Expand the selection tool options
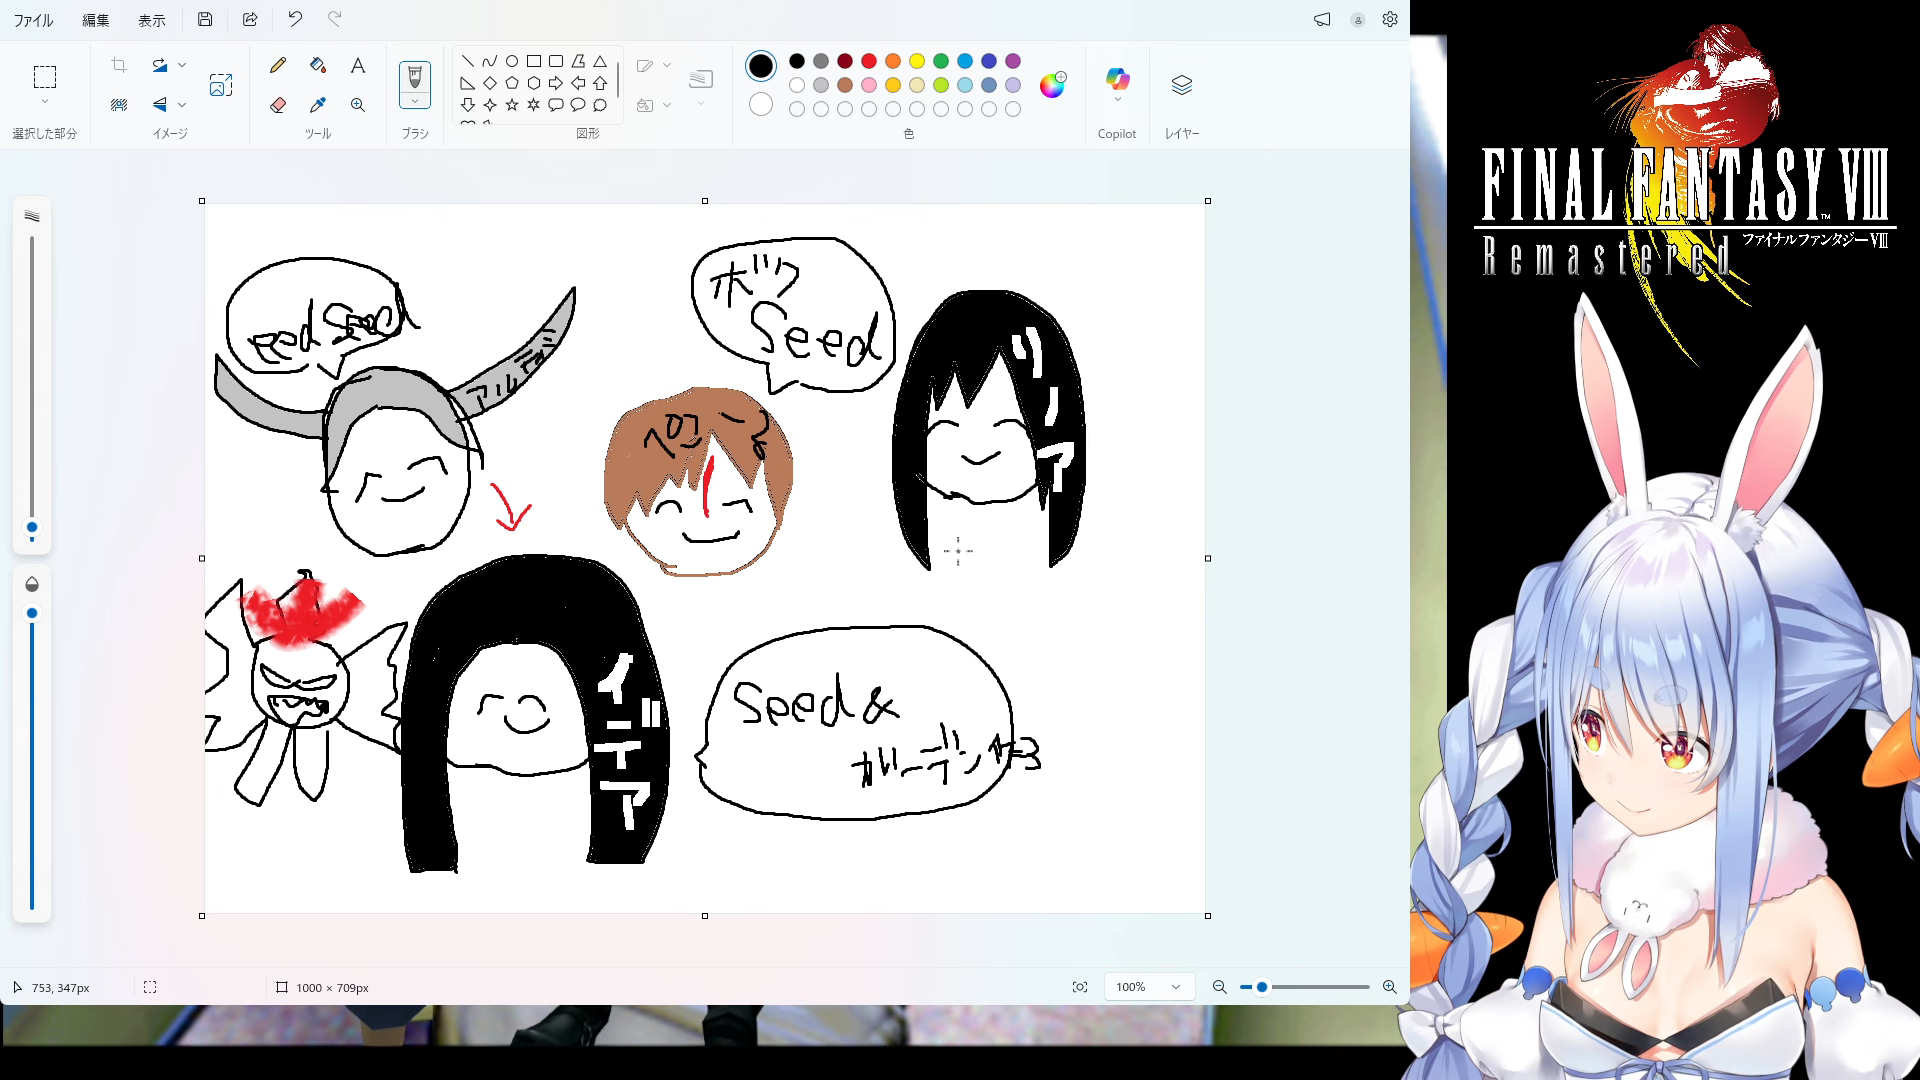 click(x=44, y=101)
